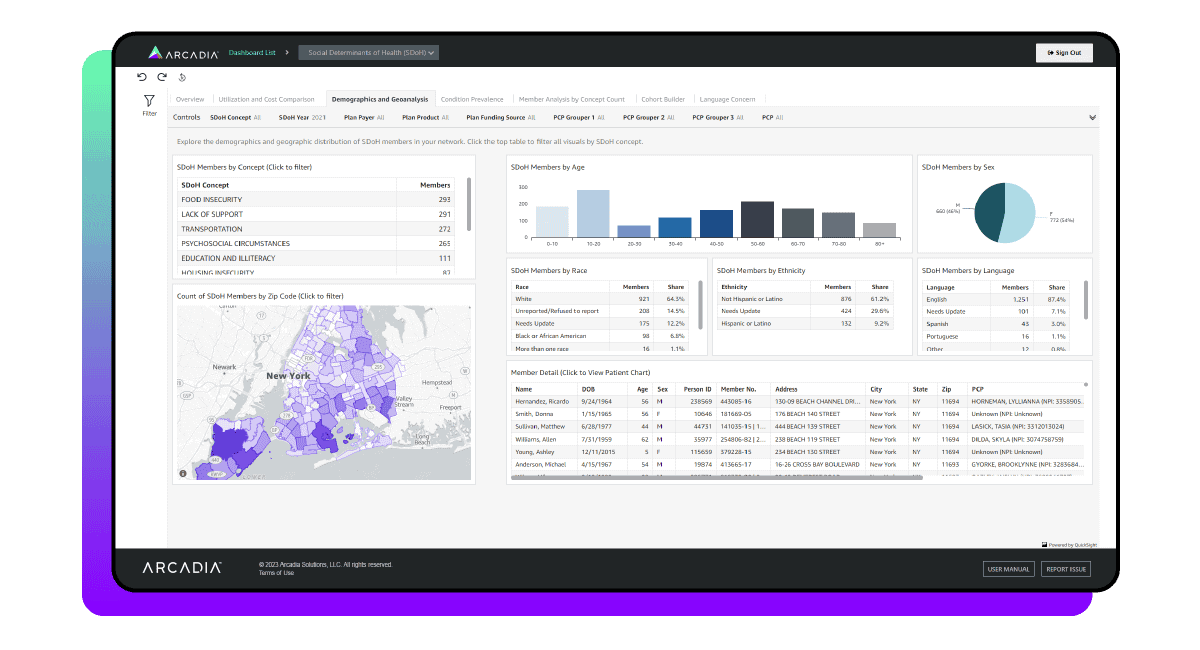Open the Social Determinants of Health dashboard dropdown

[x=369, y=53]
